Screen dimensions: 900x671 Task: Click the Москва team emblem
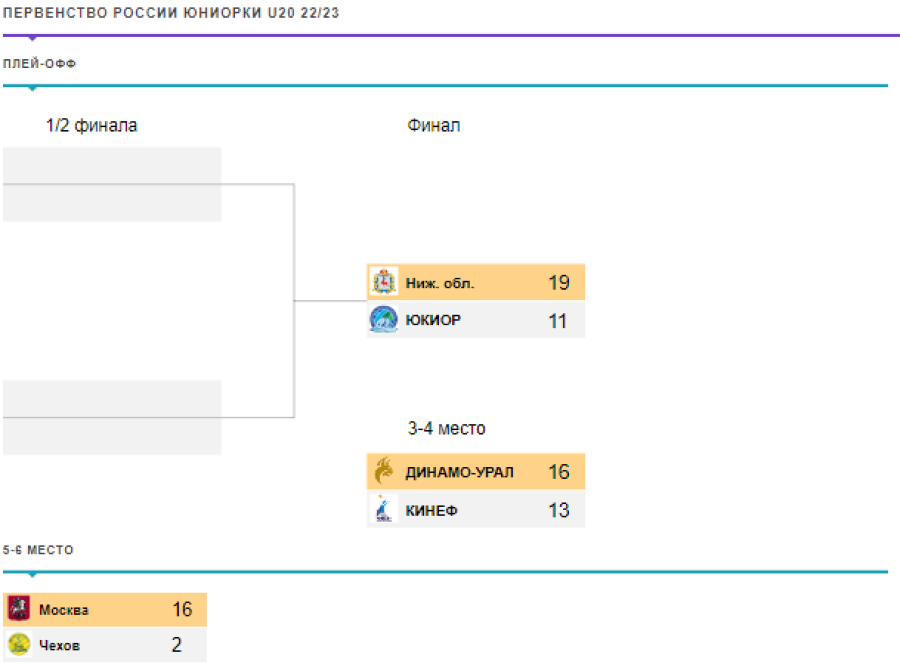tap(19, 608)
